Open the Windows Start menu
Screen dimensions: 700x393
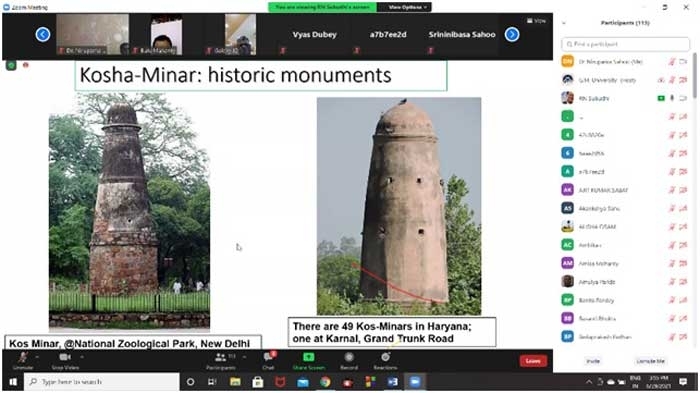(12, 382)
